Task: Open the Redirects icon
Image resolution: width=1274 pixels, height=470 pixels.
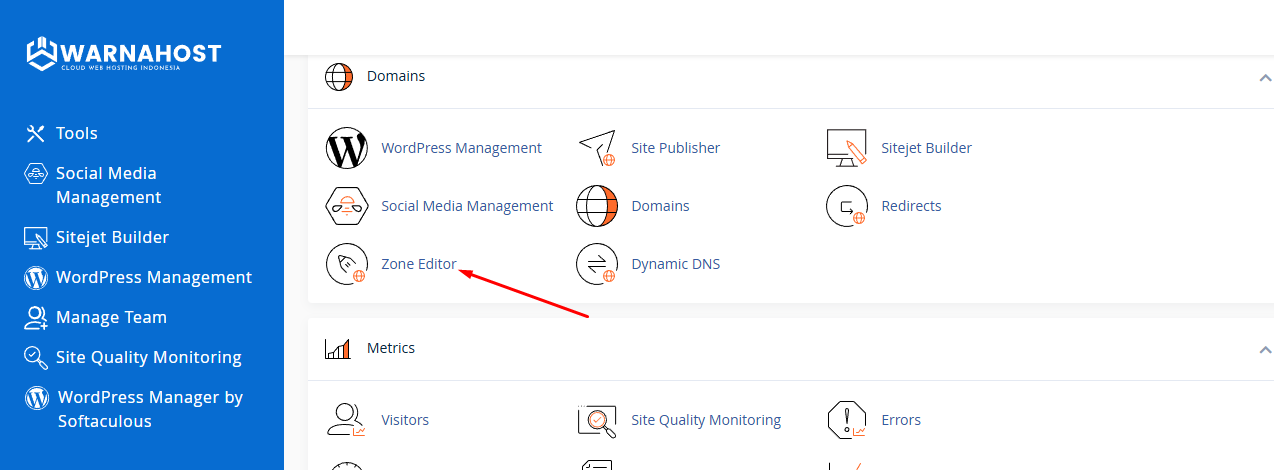Action: coord(846,206)
